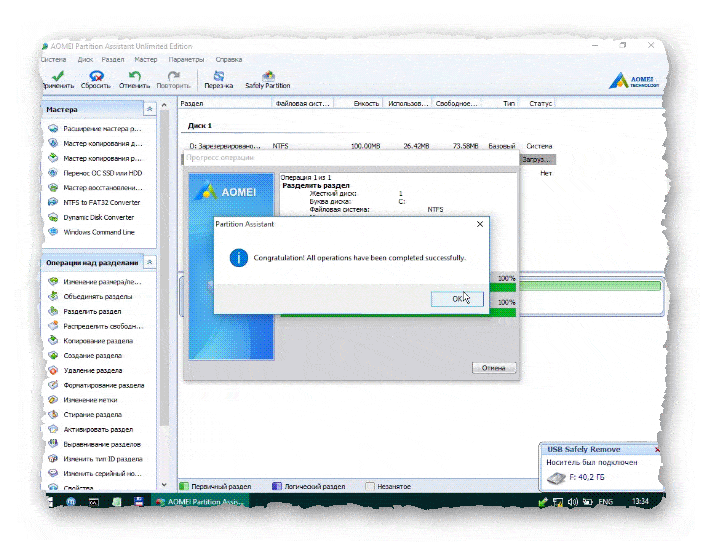Open Windows Command Line item
This screenshot has width=704, height=544.
click(x=92, y=232)
